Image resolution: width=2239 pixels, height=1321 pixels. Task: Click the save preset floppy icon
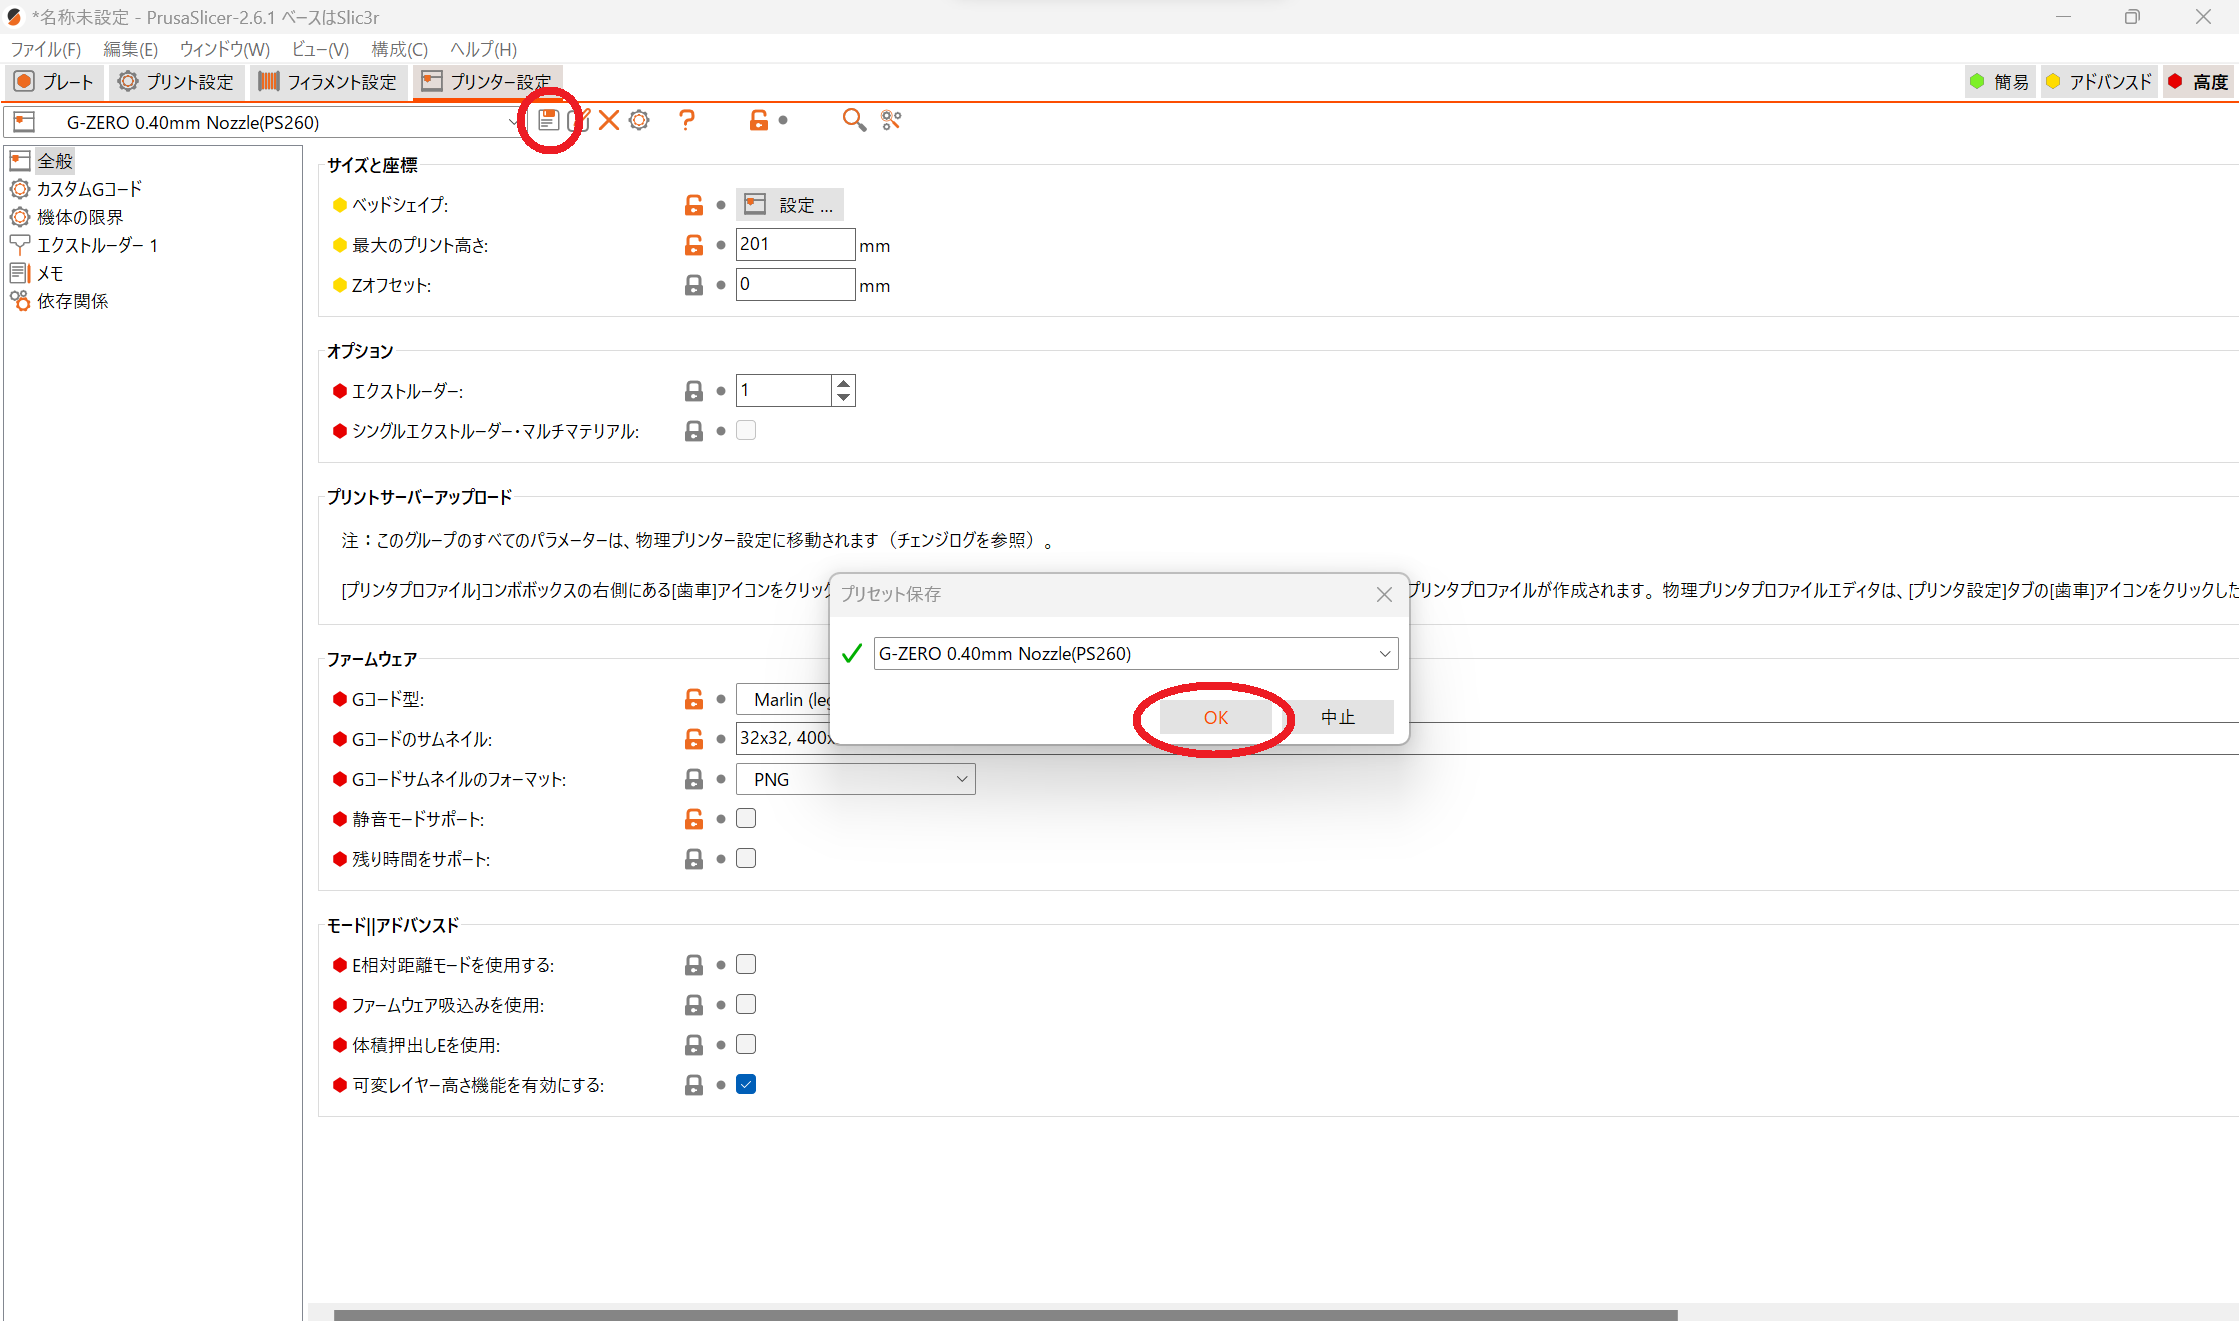548,120
